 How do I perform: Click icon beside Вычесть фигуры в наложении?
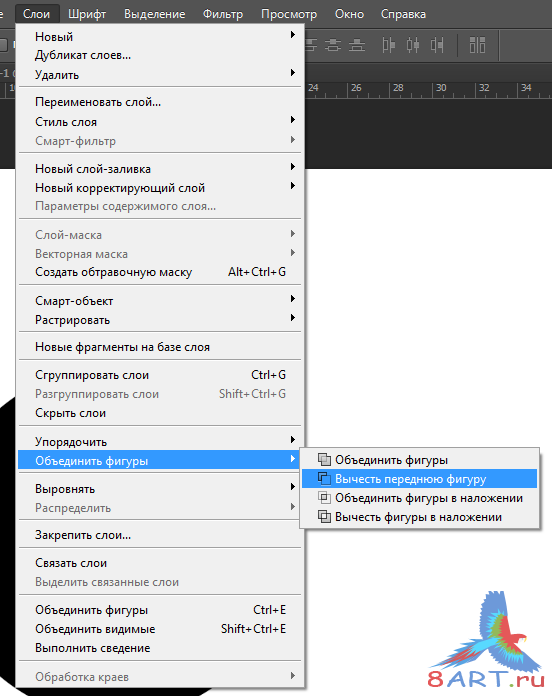(324, 517)
